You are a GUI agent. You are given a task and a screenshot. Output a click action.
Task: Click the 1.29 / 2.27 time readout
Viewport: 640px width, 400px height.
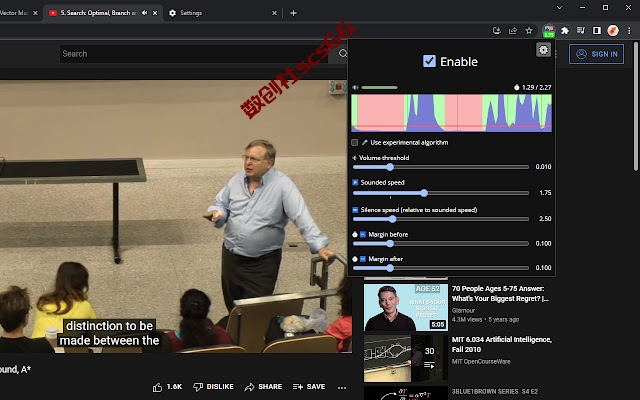pyautogui.click(x=536, y=87)
